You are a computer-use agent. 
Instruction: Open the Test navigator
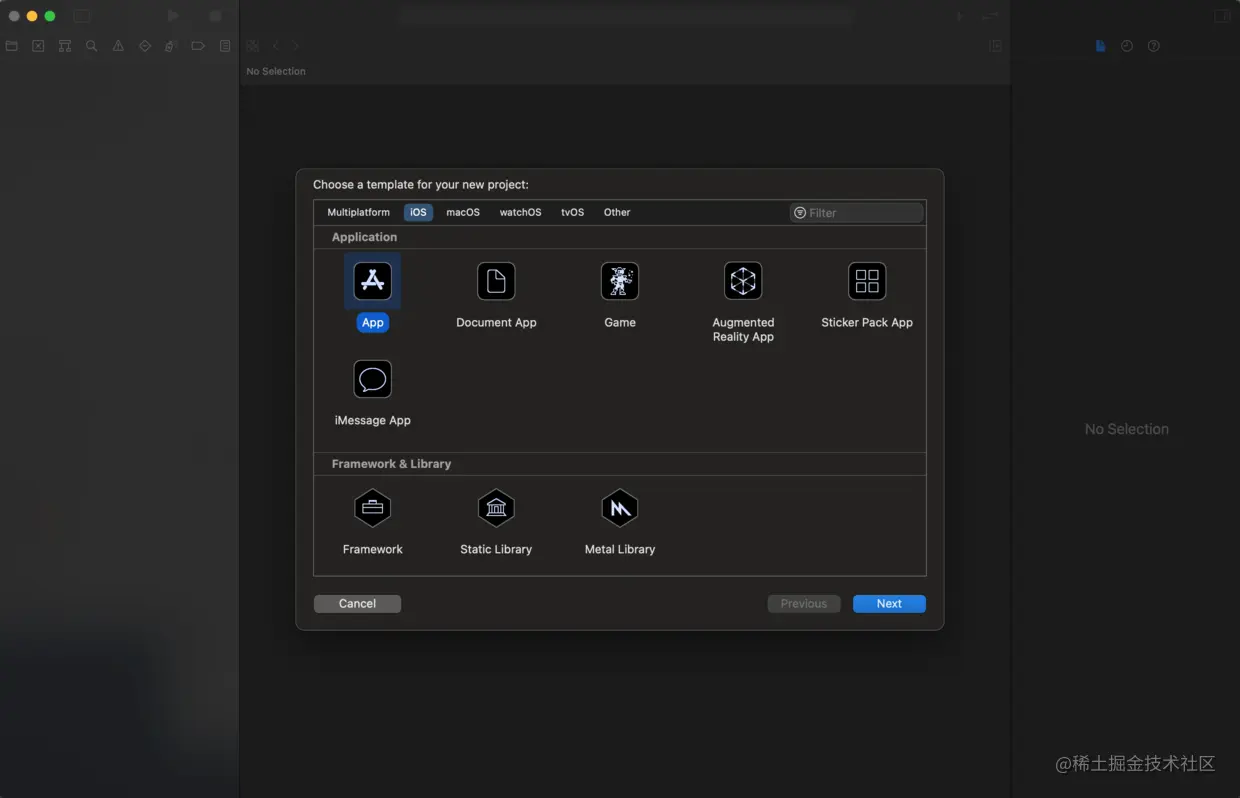pos(144,46)
